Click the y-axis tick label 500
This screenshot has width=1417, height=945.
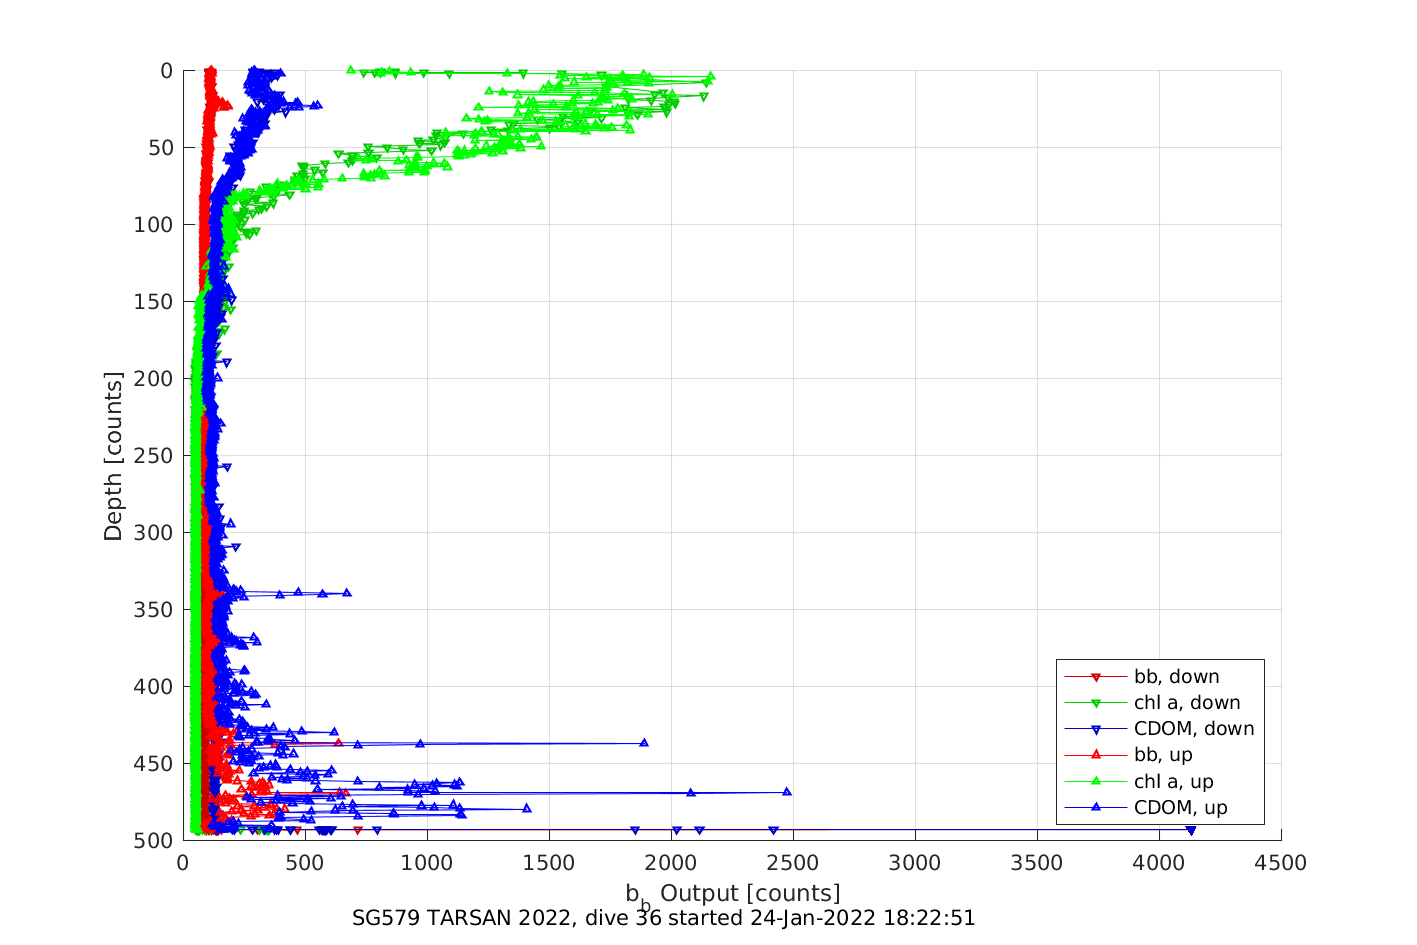pyautogui.click(x=153, y=841)
